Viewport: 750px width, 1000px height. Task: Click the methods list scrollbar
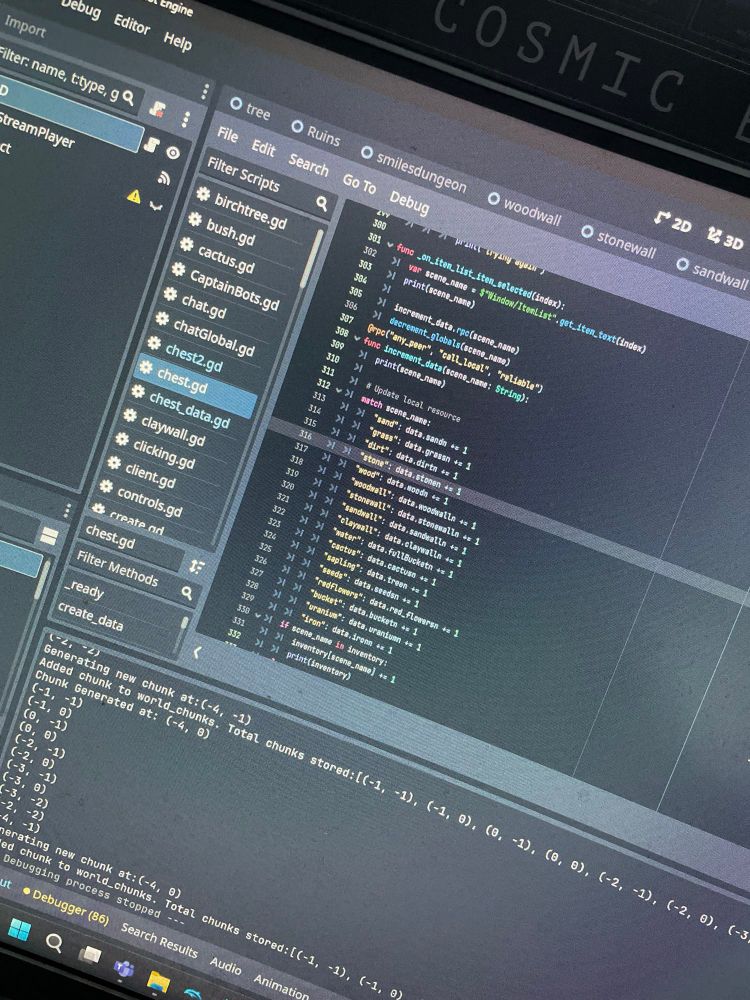coord(185,624)
